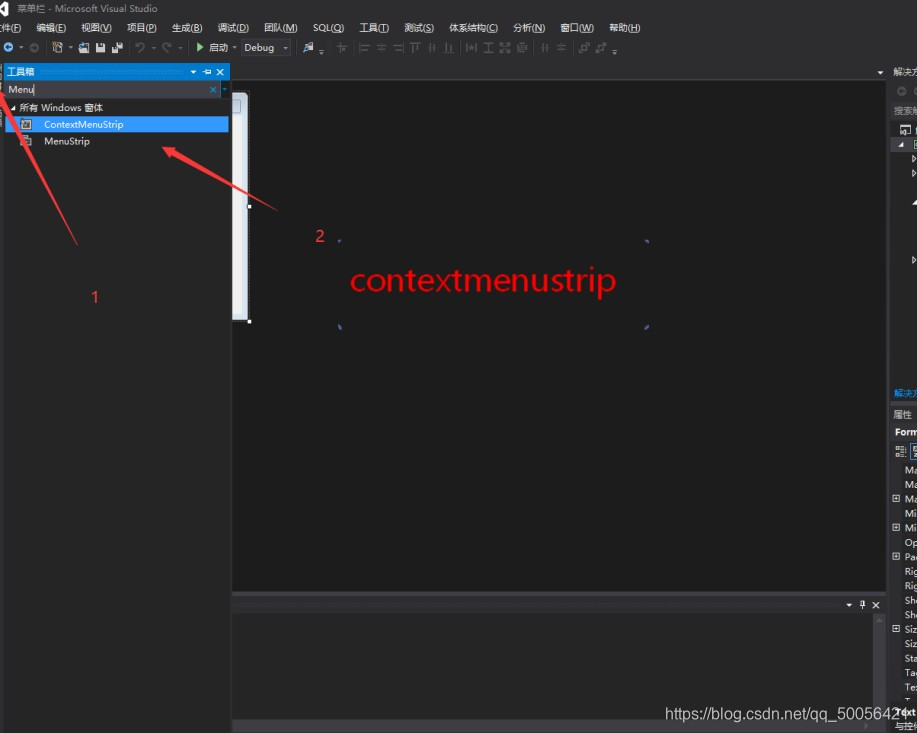Open the Debug configuration dropdown
This screenshot has width=917, height=733.
point(266,47)
